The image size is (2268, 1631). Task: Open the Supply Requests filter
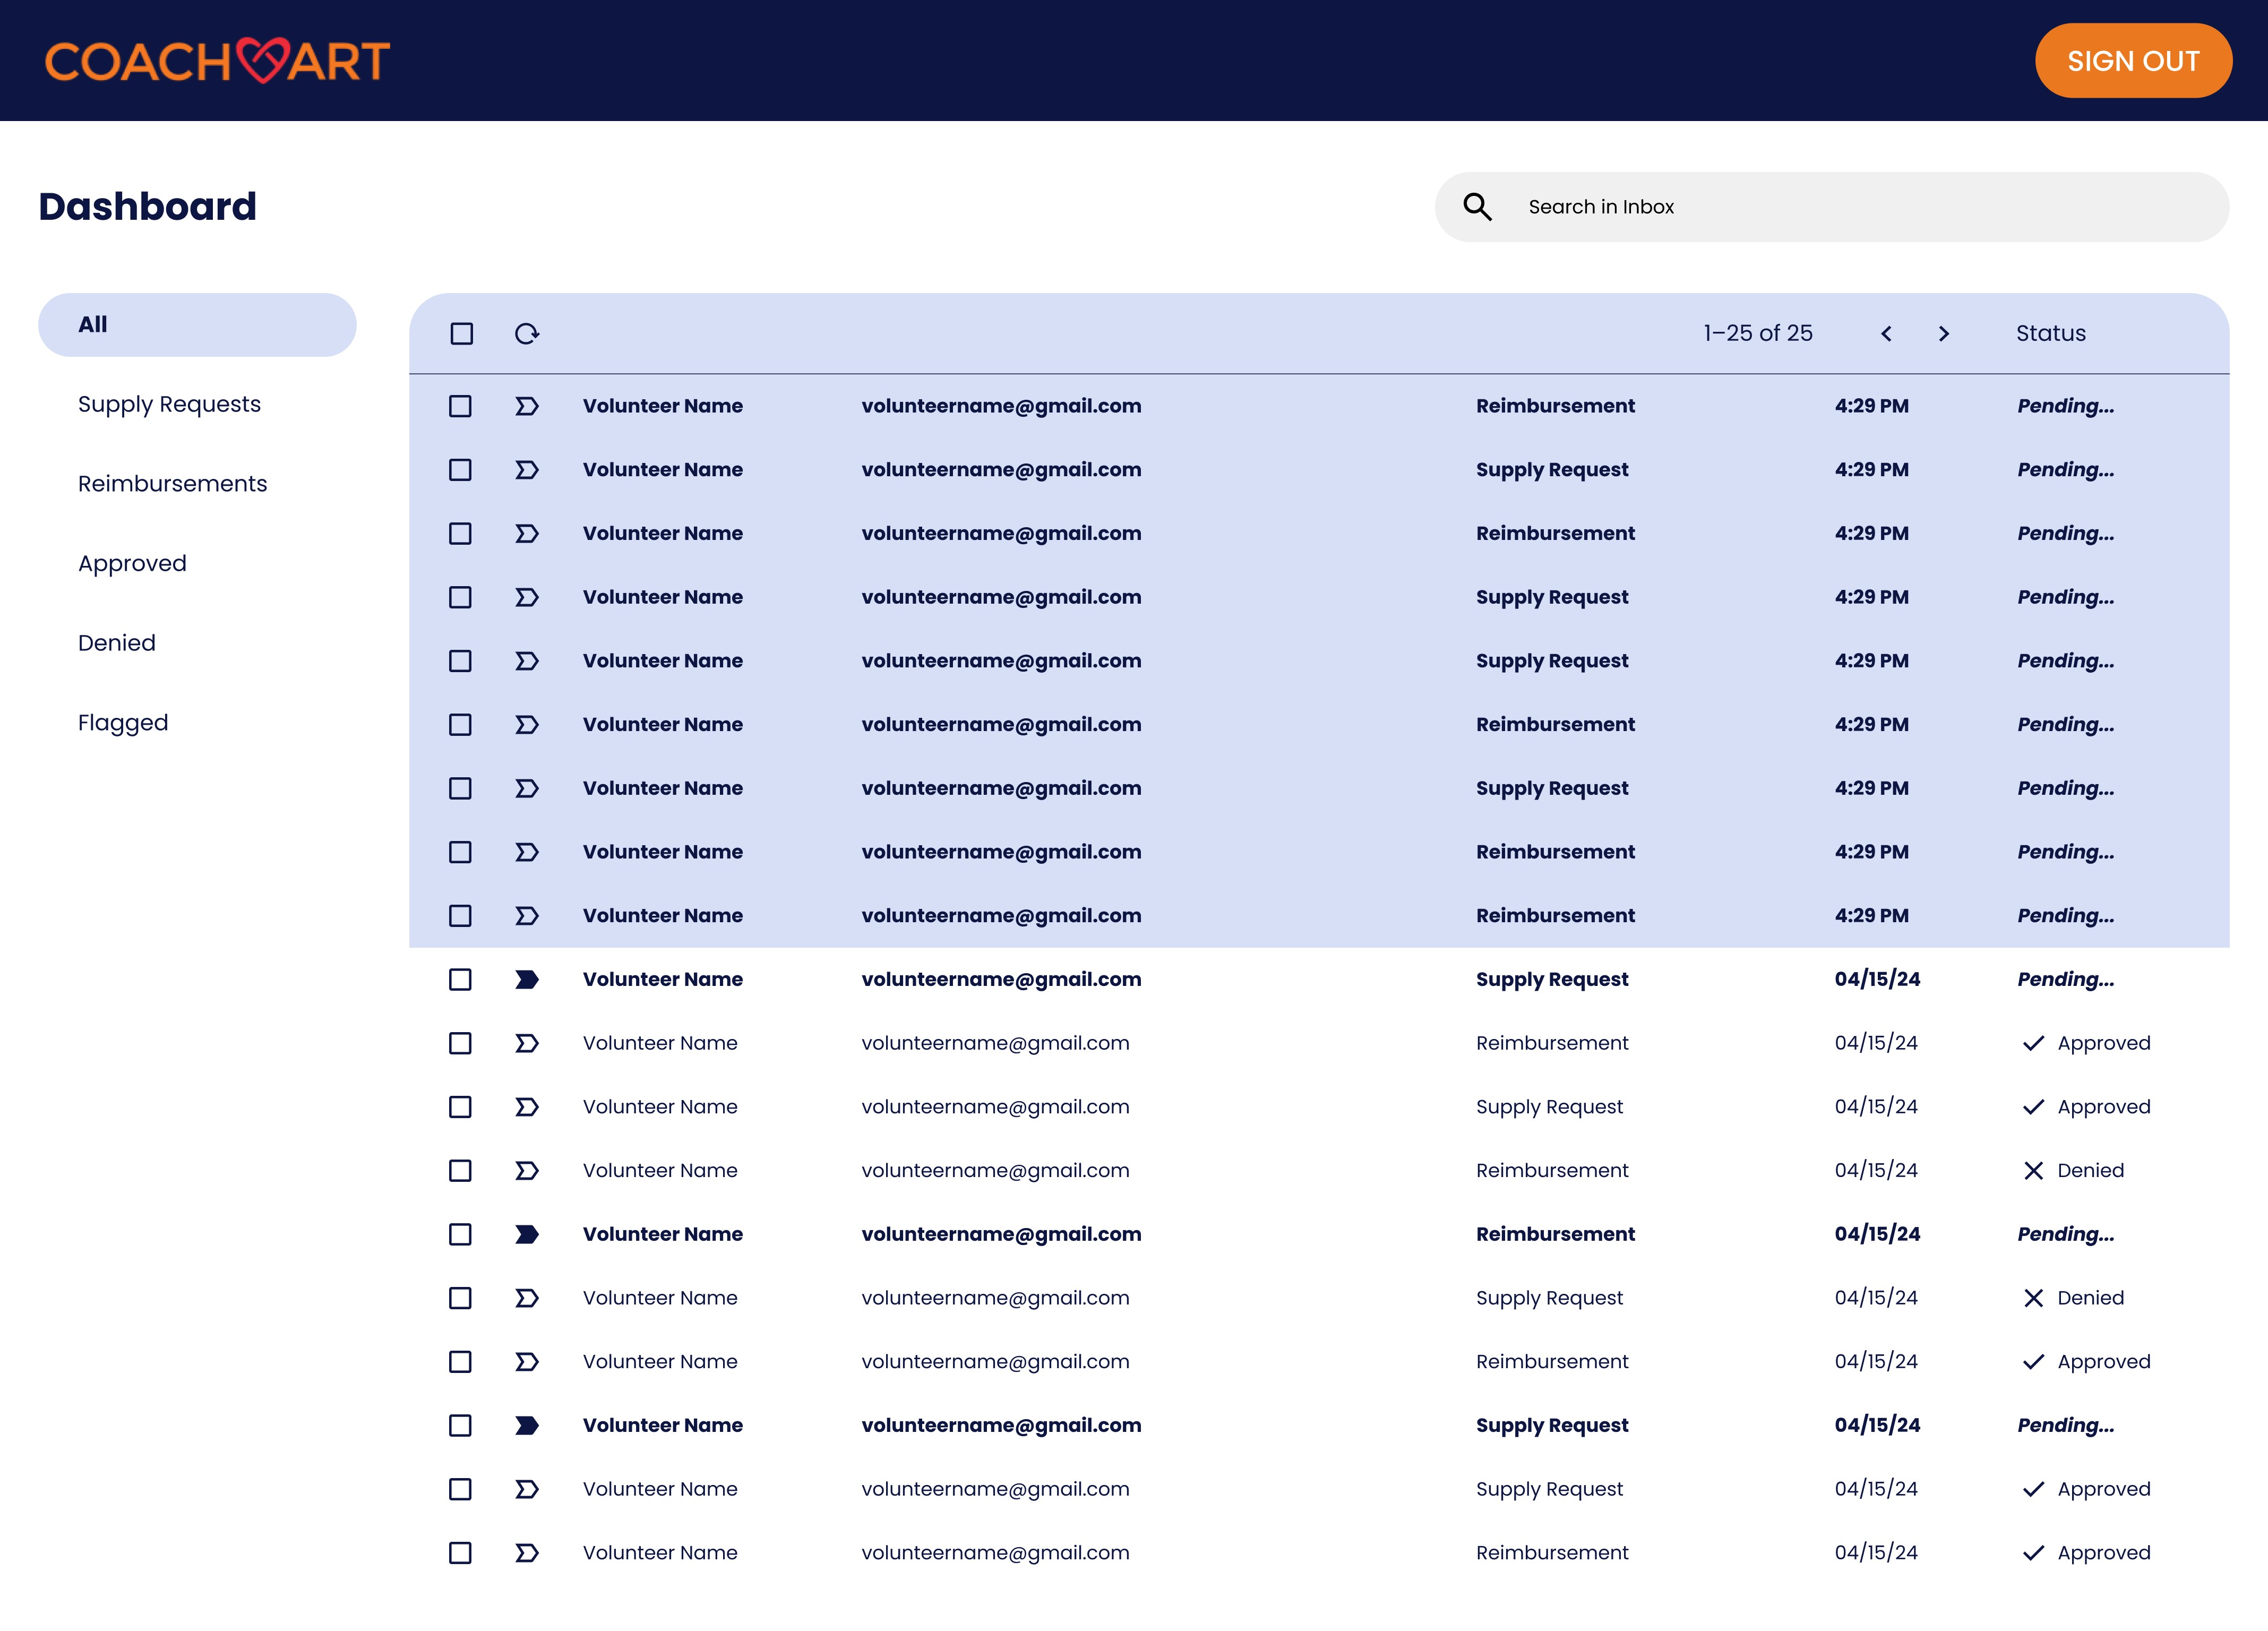coord(169,405)
